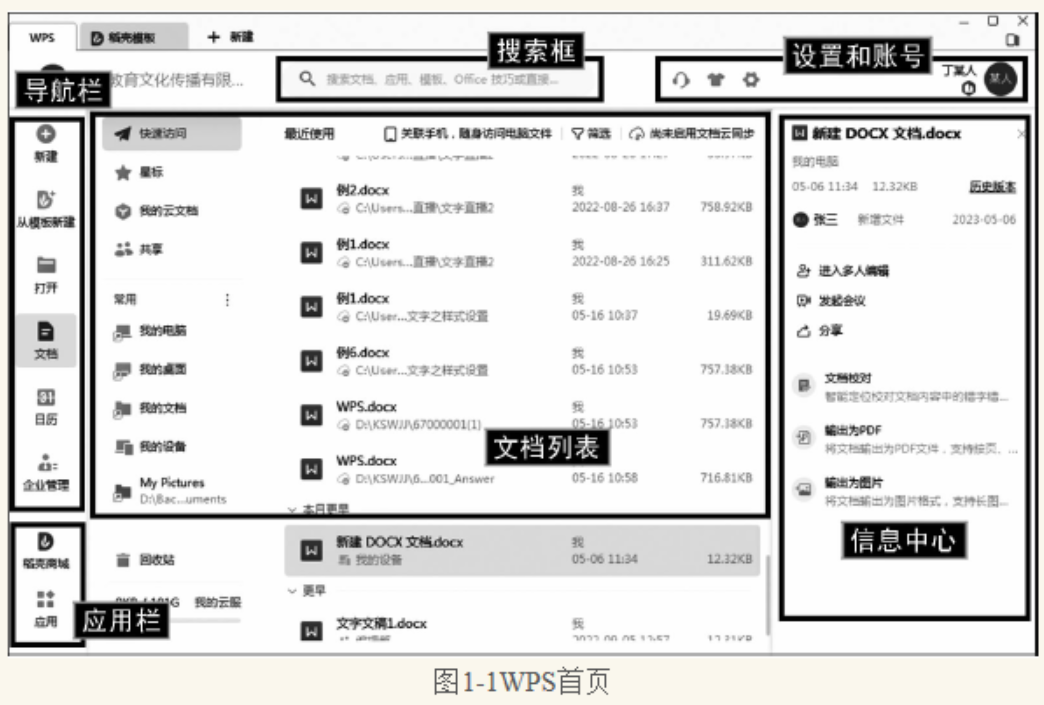Collapse the 更早 section chevron
The image size is (1044, 705).
tap(292, 590)
